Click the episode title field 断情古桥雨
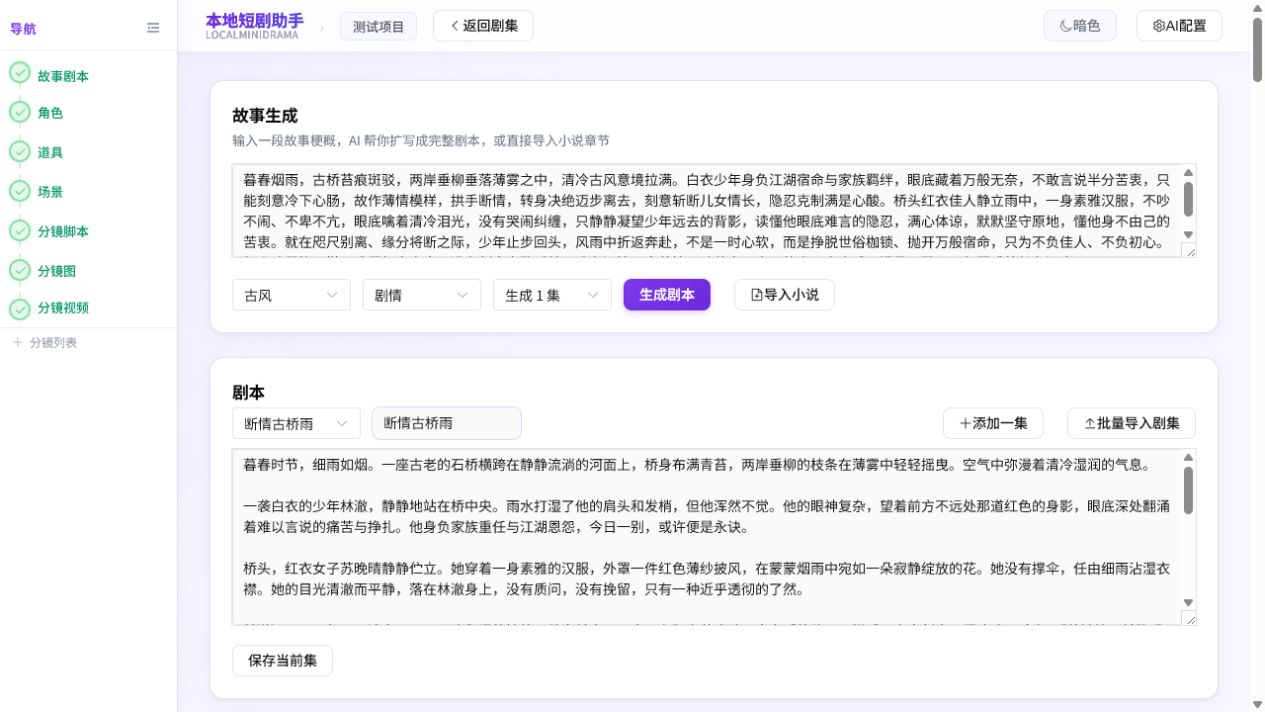The image size is (1265, 712). (446, 423)
